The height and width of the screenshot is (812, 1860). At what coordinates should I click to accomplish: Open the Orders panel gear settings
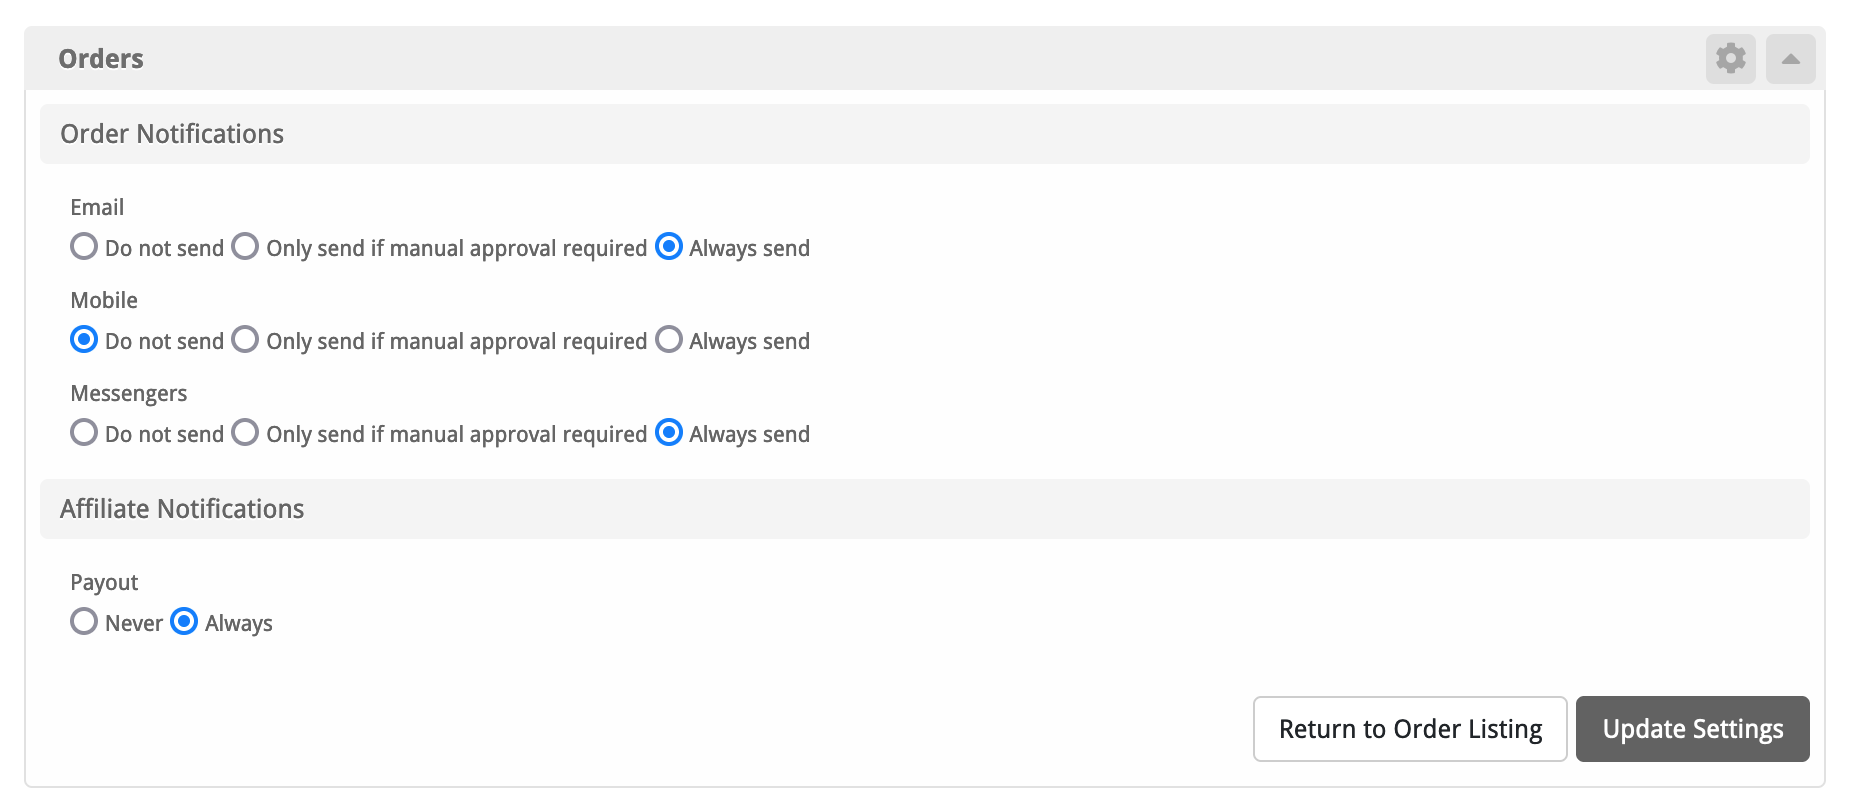[1730, 59]
